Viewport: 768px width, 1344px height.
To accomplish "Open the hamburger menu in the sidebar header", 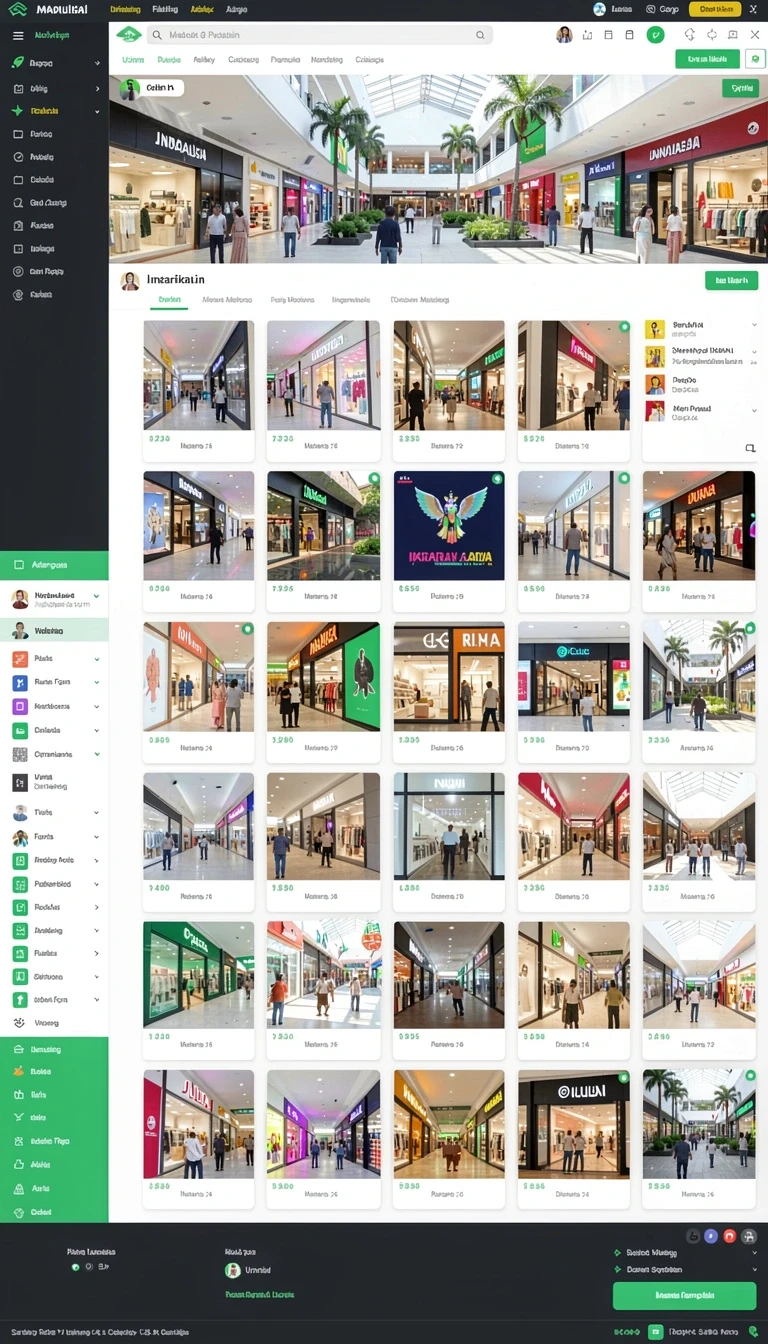I will (18, 35).
